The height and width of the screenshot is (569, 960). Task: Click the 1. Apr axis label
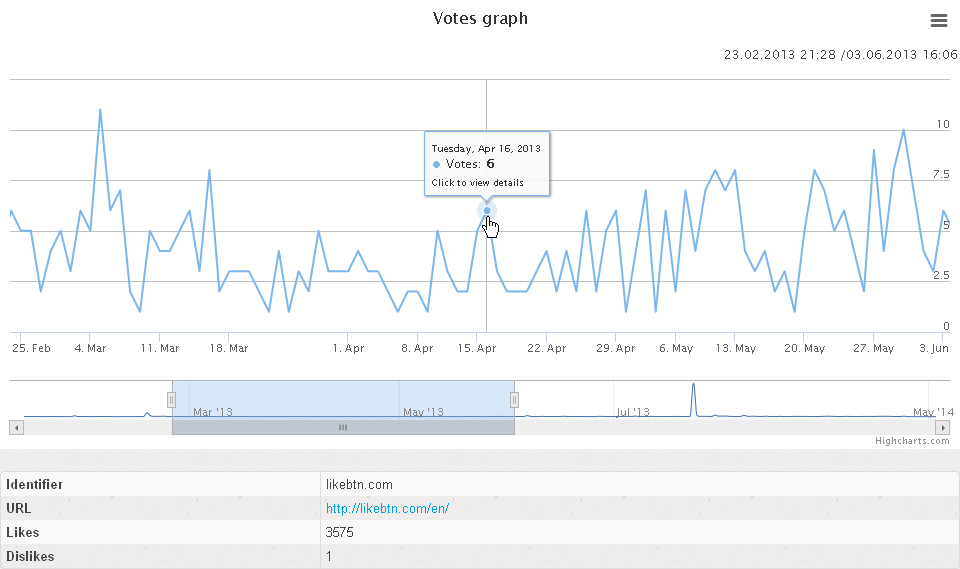[348, 348]
